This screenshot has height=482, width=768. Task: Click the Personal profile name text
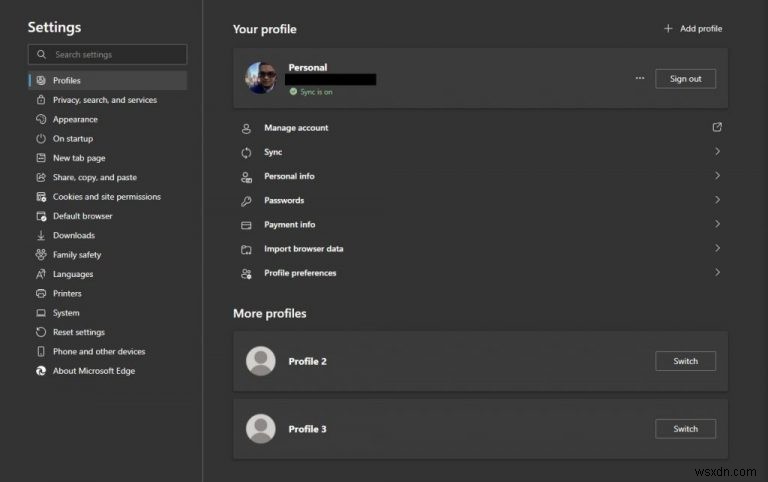coord(308,68)
